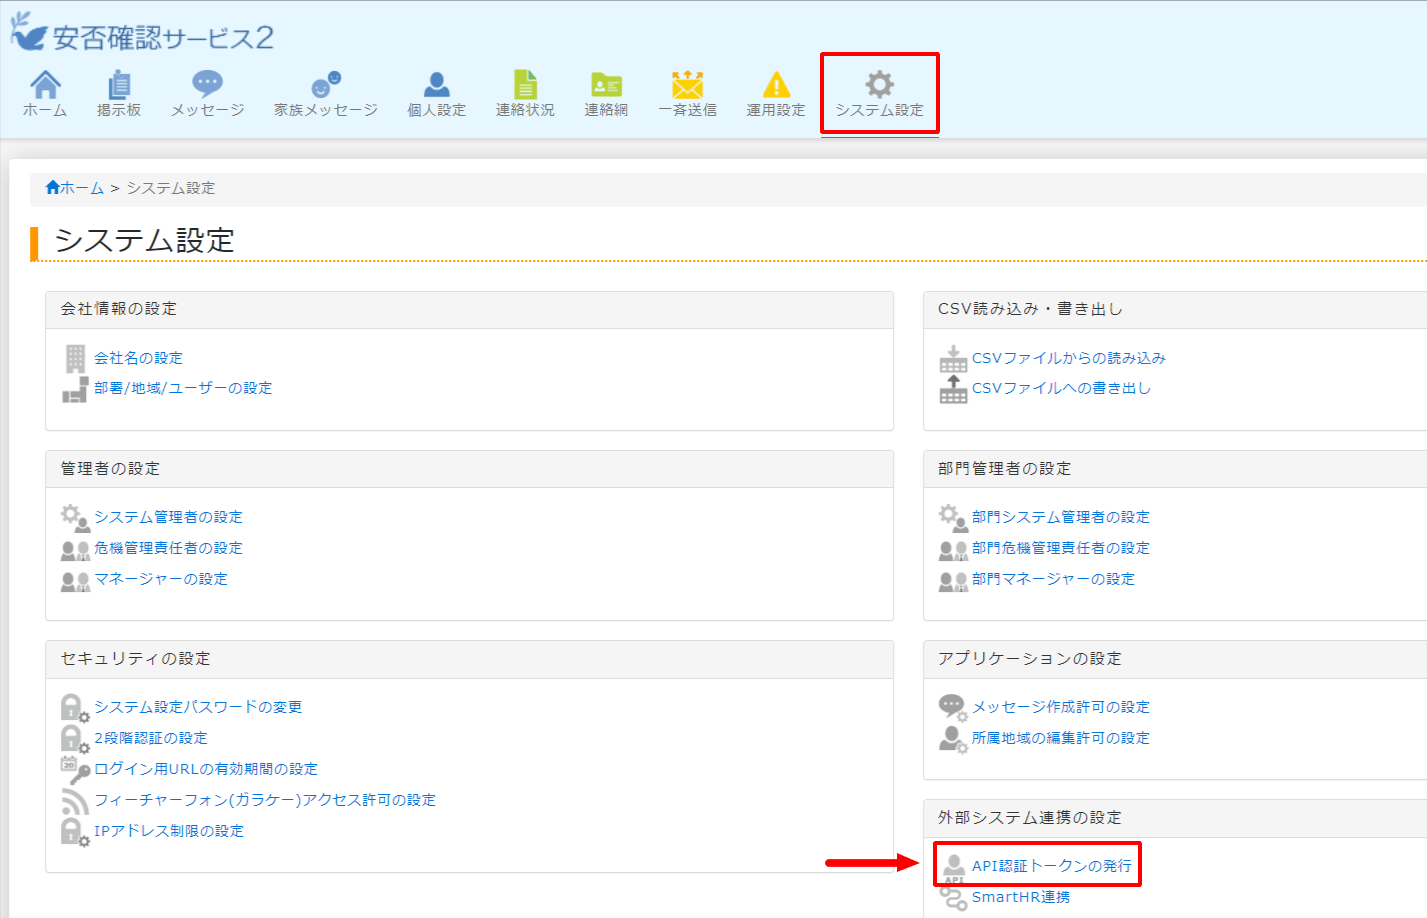Open フィーチャーフォン(ガラケー)アクセス許可の設定 link
Screen dimensions: 1427x918
(265, 800)
